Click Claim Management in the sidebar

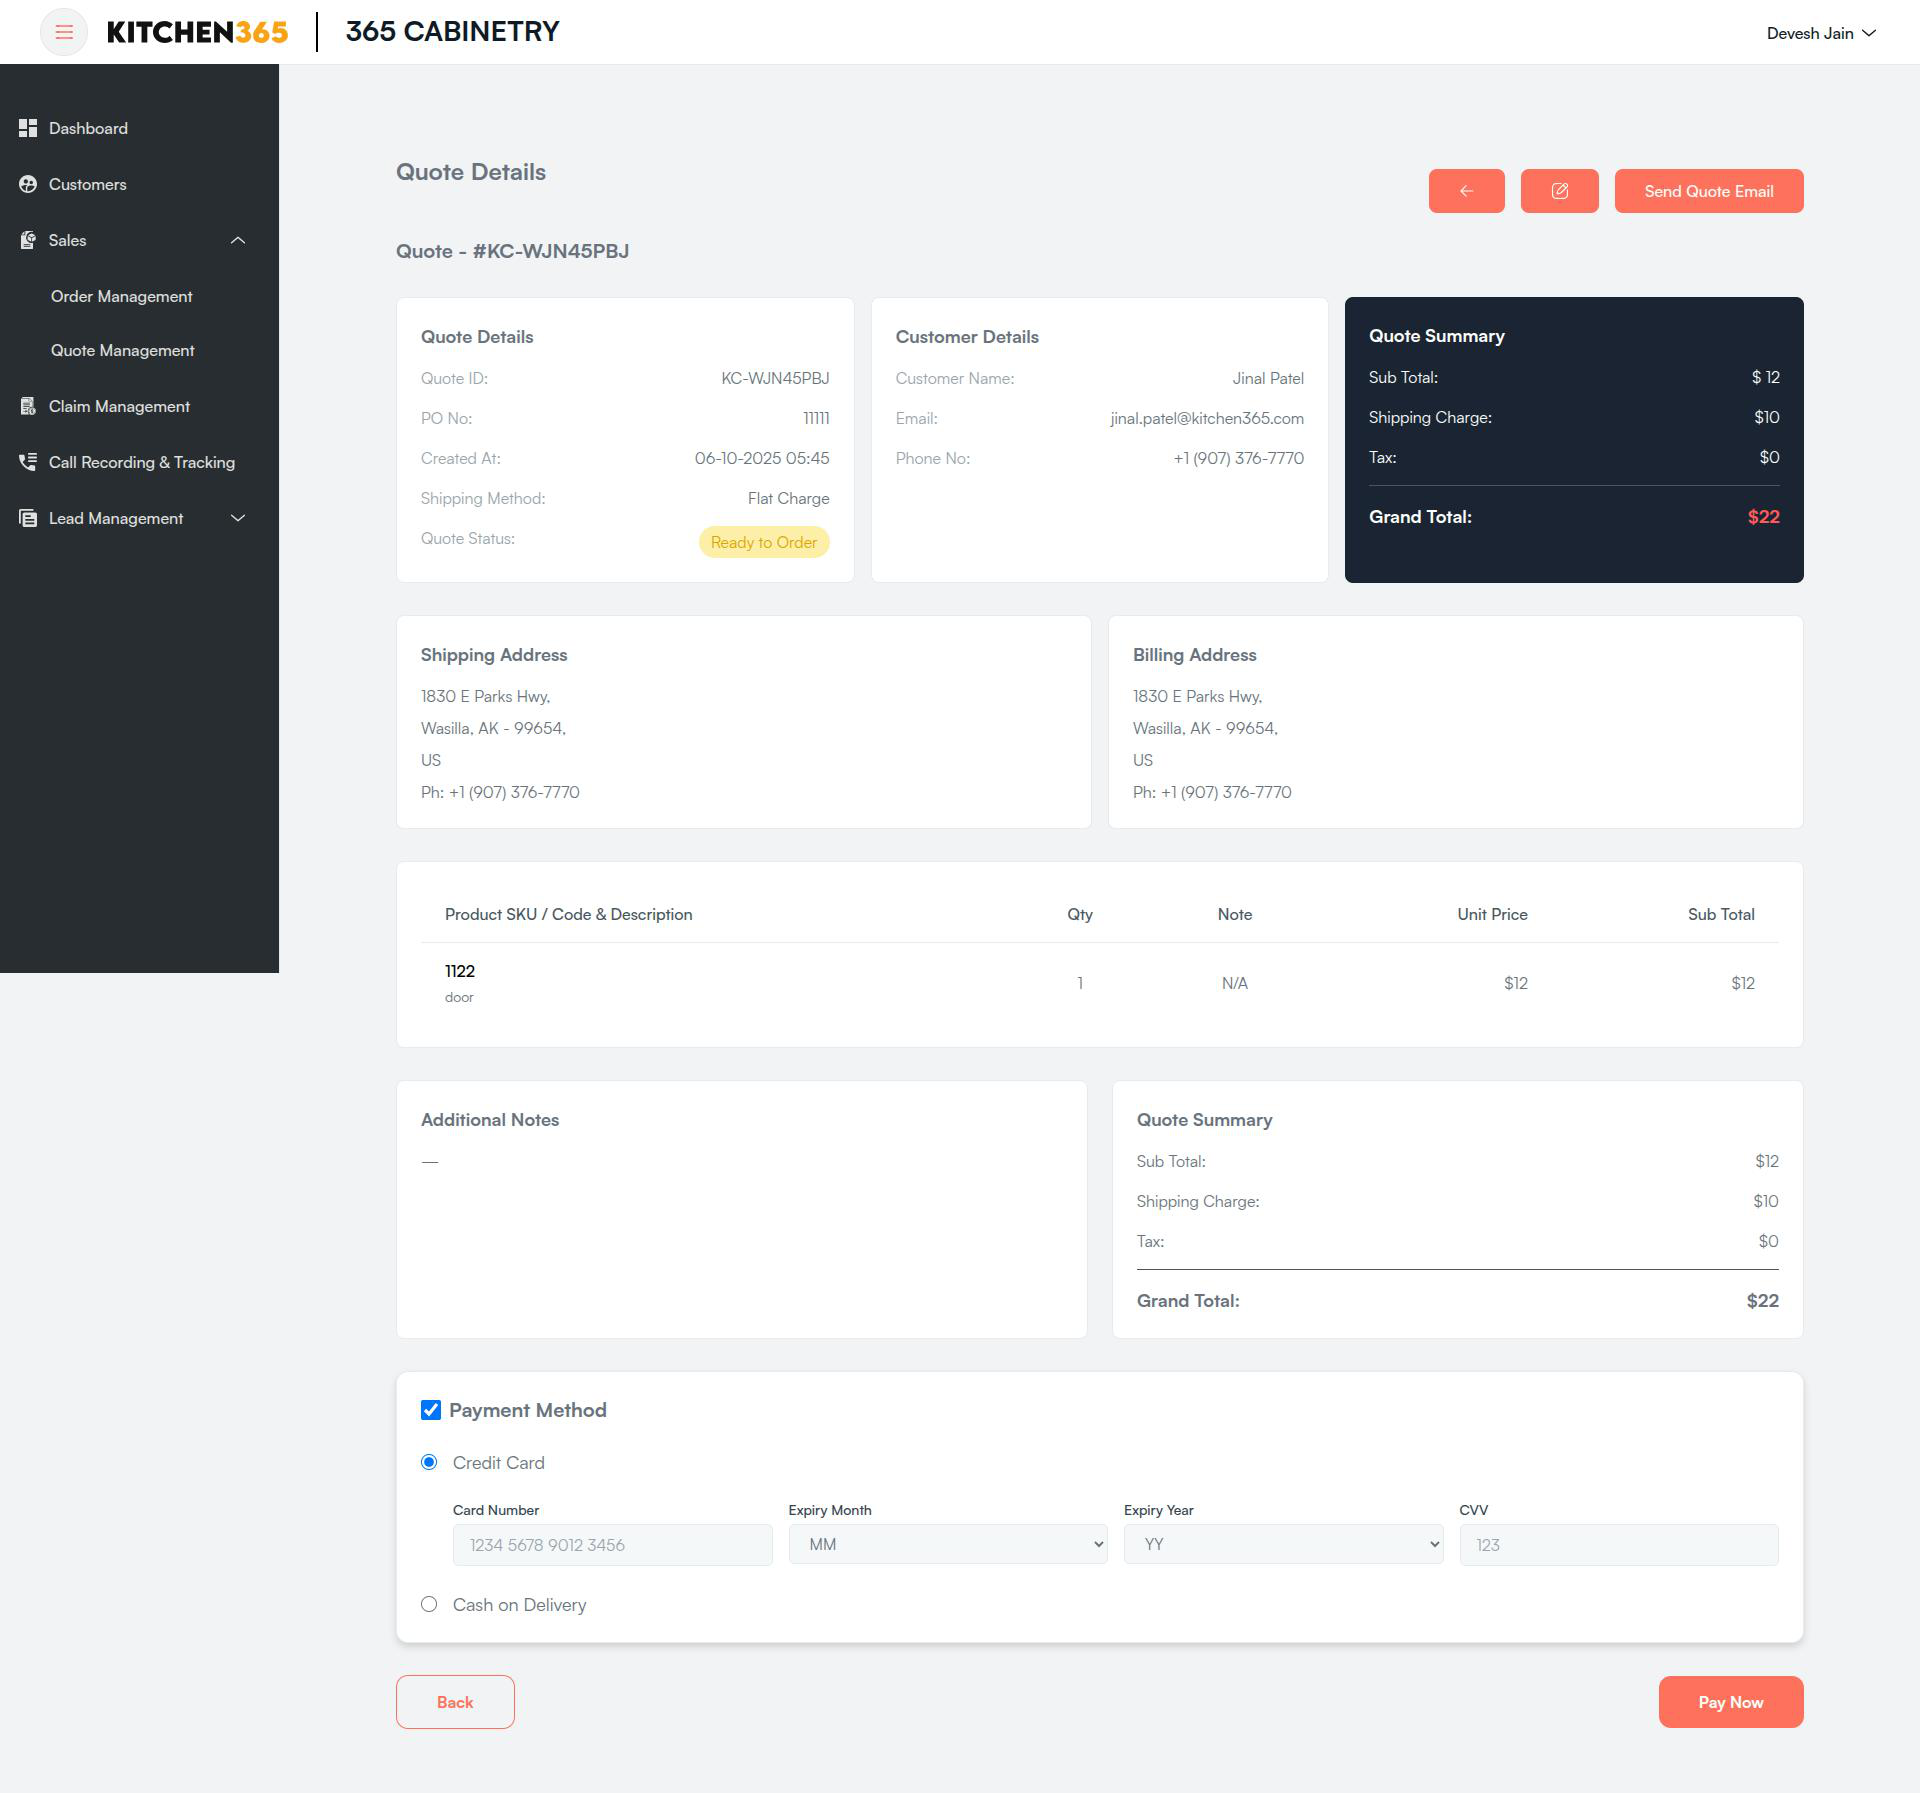pyautogui.click(x=119, y=406)
